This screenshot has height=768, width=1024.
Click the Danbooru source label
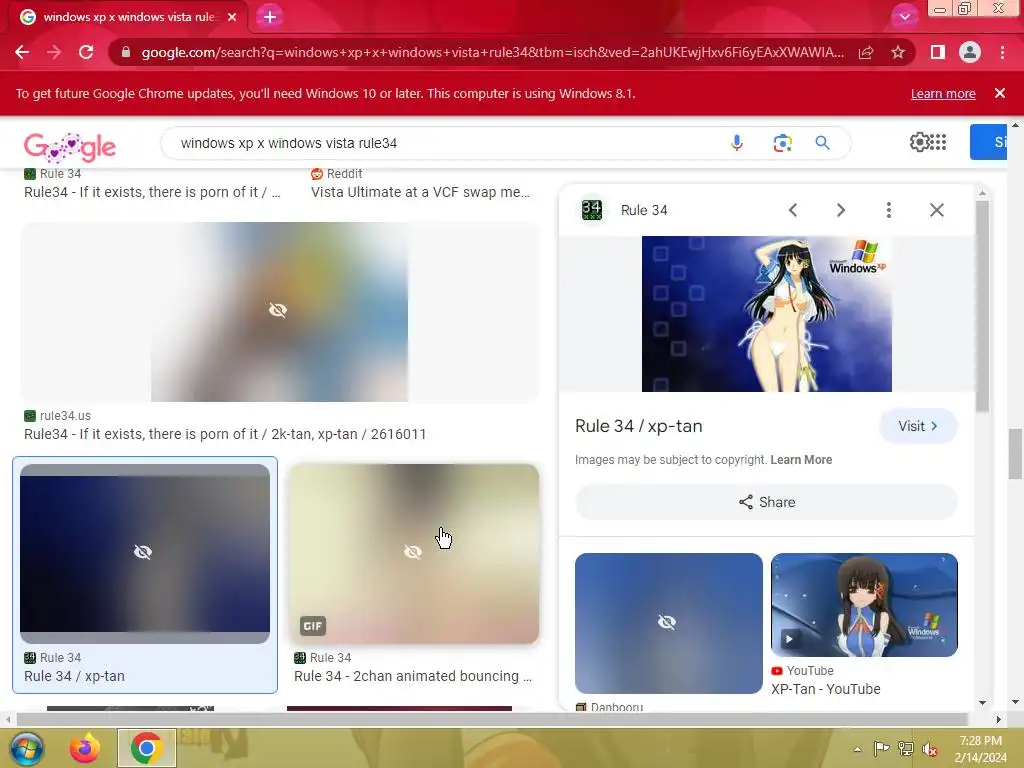point(616,707)
